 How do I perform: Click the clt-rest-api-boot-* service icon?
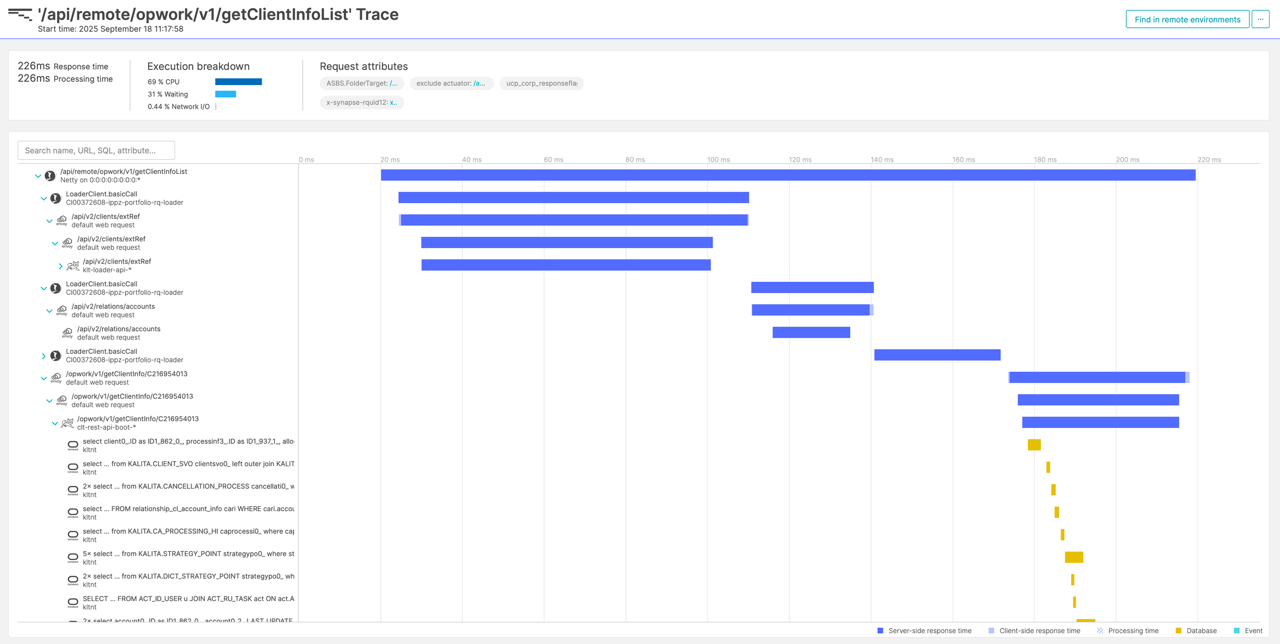67,423
